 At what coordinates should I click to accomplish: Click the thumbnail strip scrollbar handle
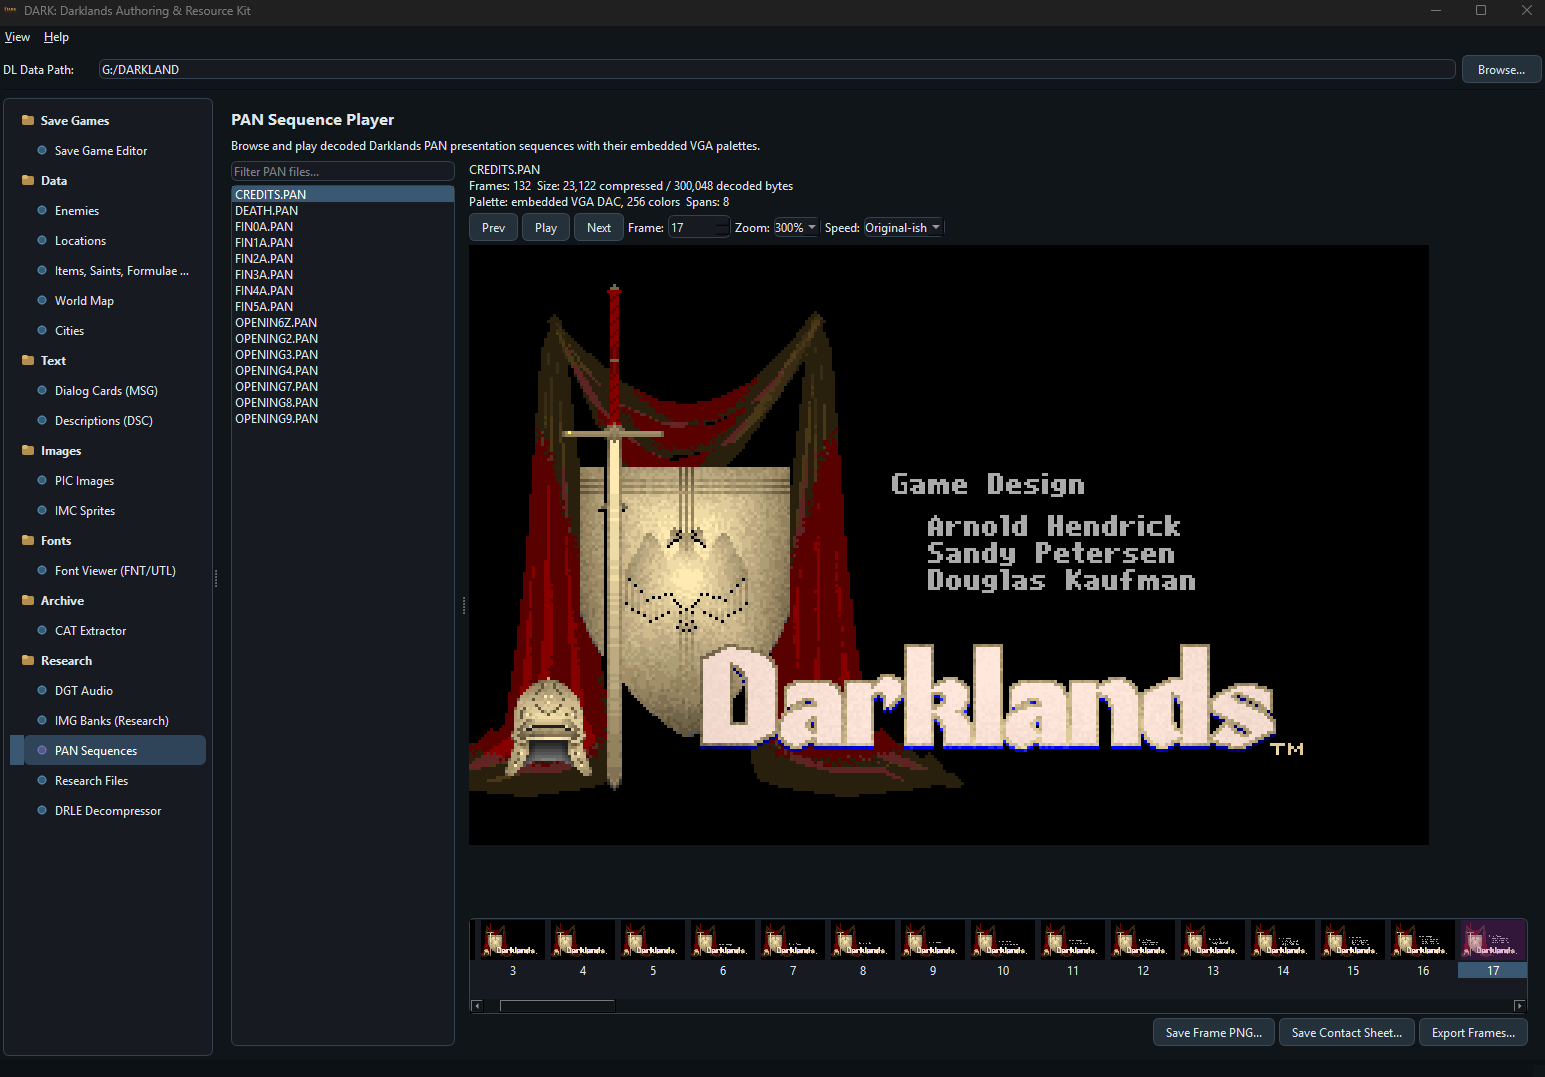coord(557,1005)
